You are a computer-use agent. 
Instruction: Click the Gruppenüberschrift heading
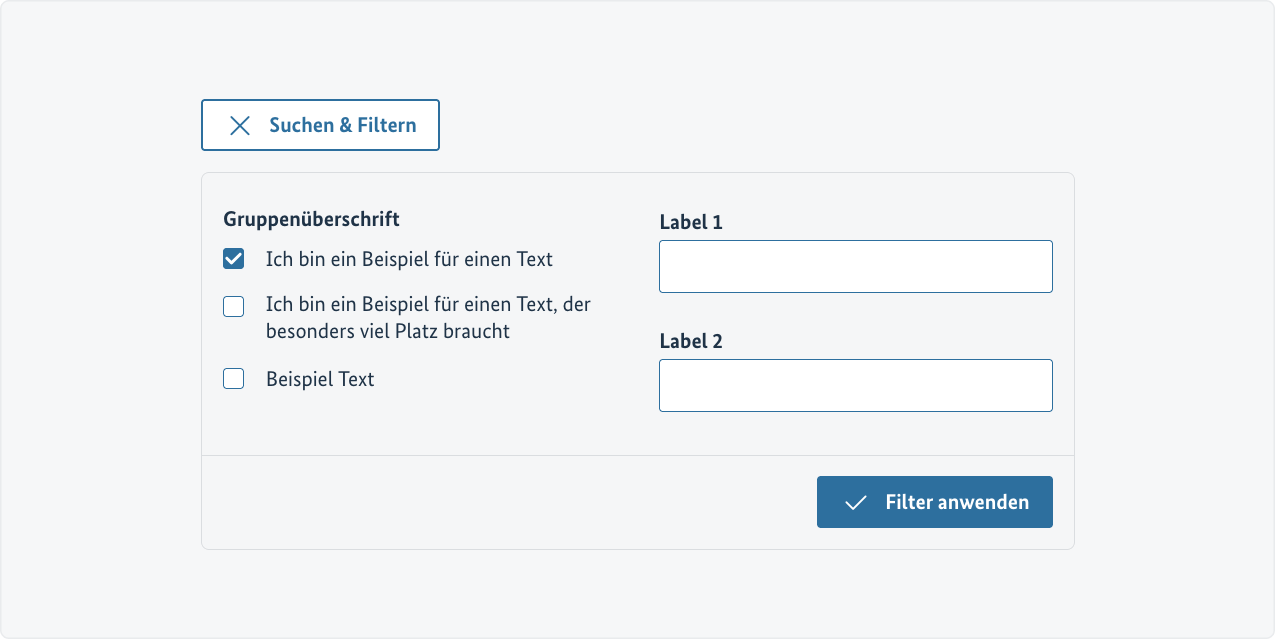pyautogui.click(x=311, y=219)
